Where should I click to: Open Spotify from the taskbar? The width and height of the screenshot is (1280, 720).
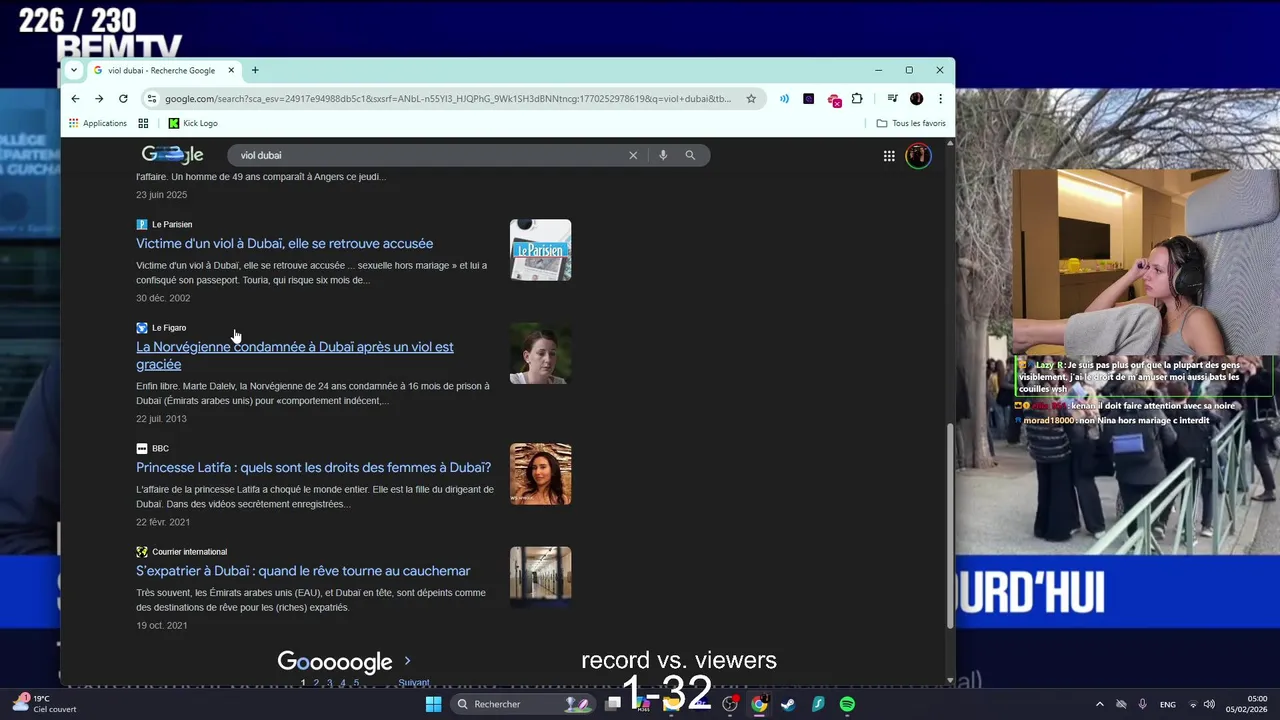(847, 704)
